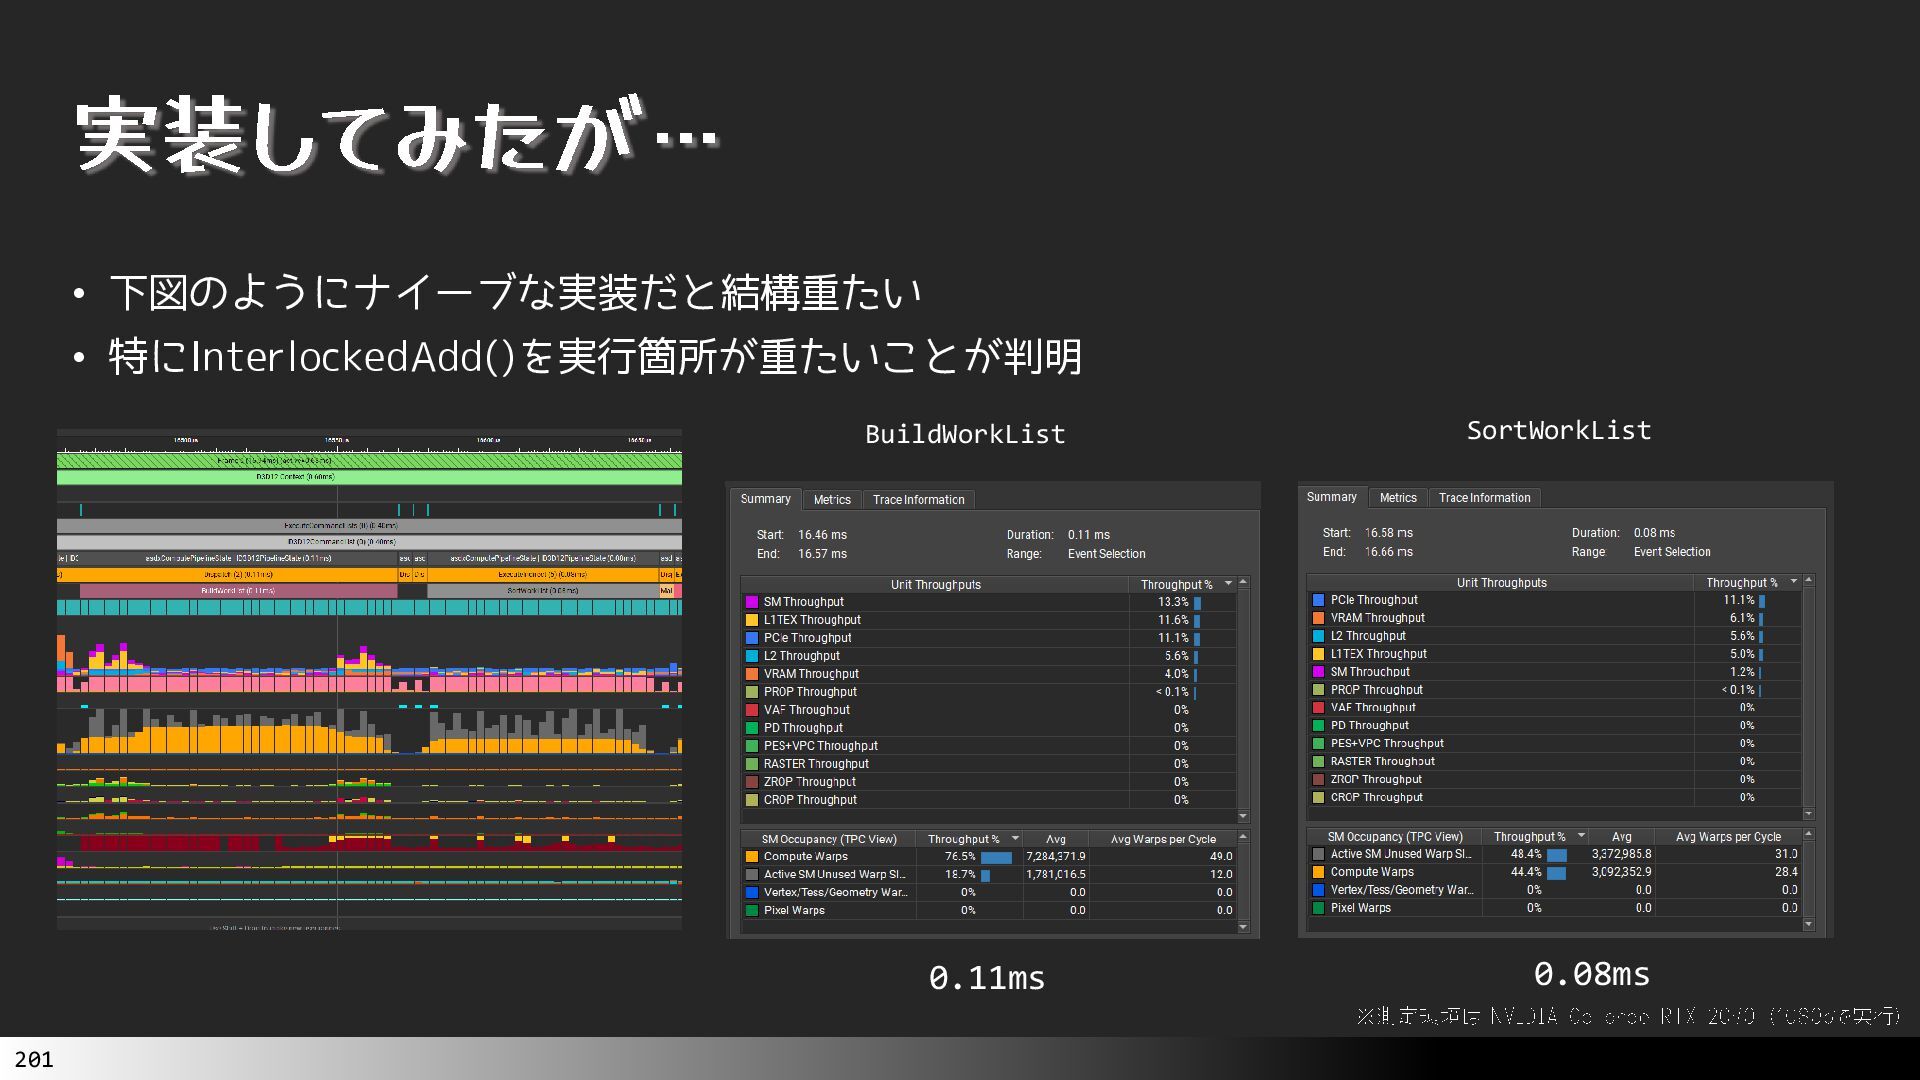The width and height of the screenshot is (1920, 1080).
Task: Switch to Metrics tab in SortWorkList panel
Action: [x=1398, y=498]
